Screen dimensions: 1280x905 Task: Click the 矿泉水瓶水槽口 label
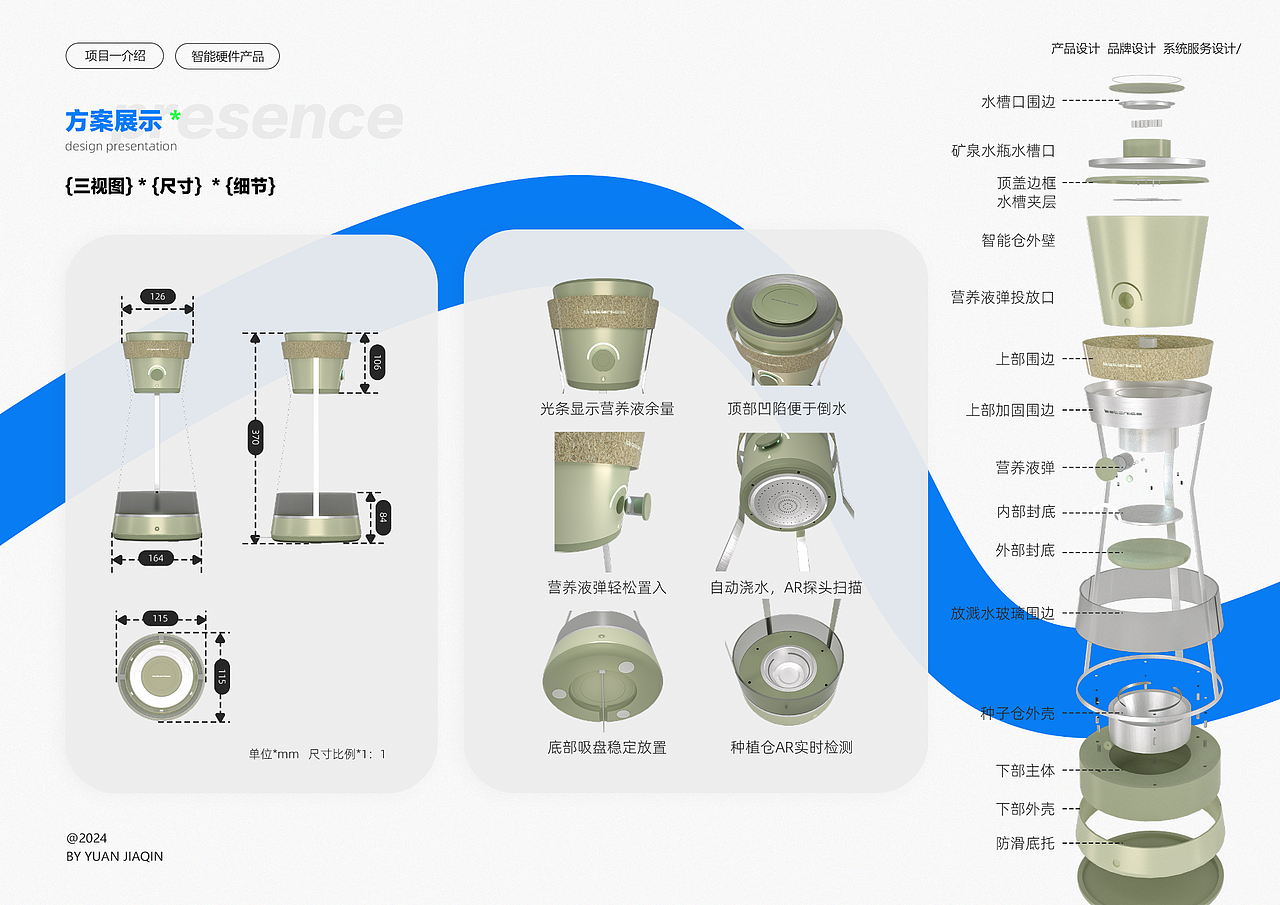click(1003, 151)
